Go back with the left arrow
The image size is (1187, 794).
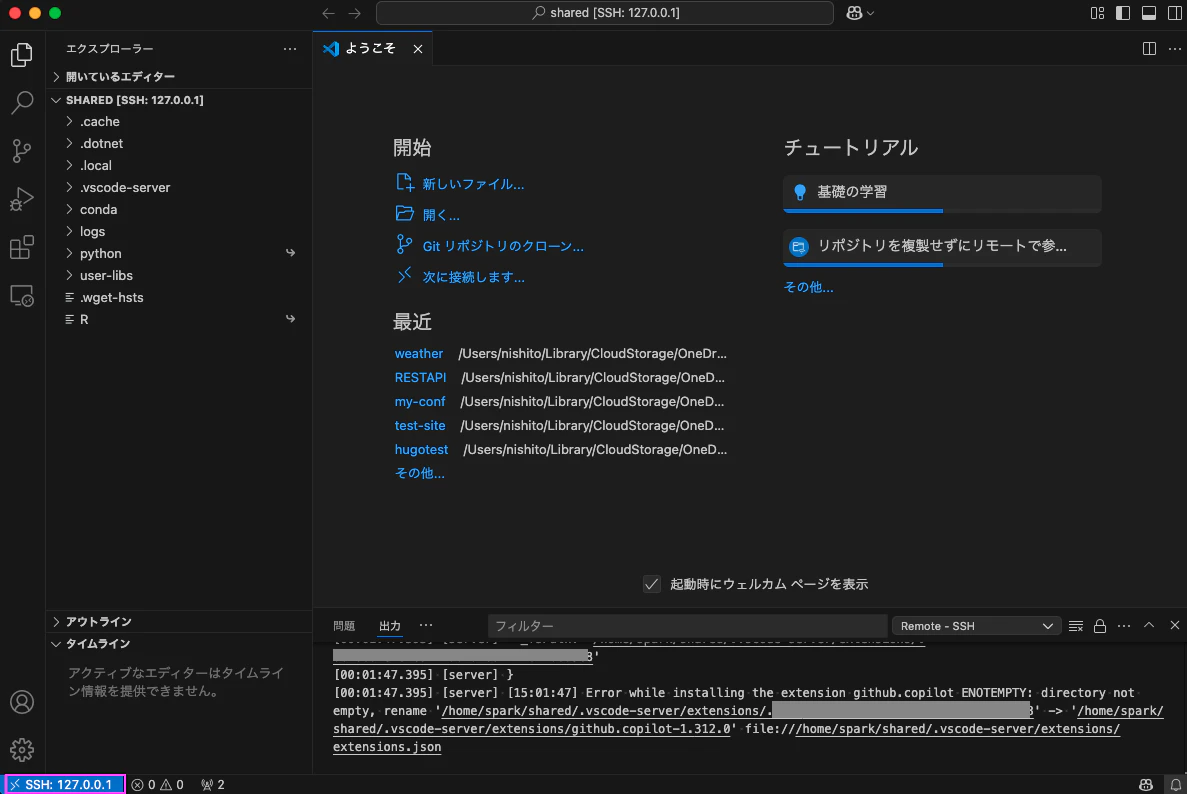point(329,13)
